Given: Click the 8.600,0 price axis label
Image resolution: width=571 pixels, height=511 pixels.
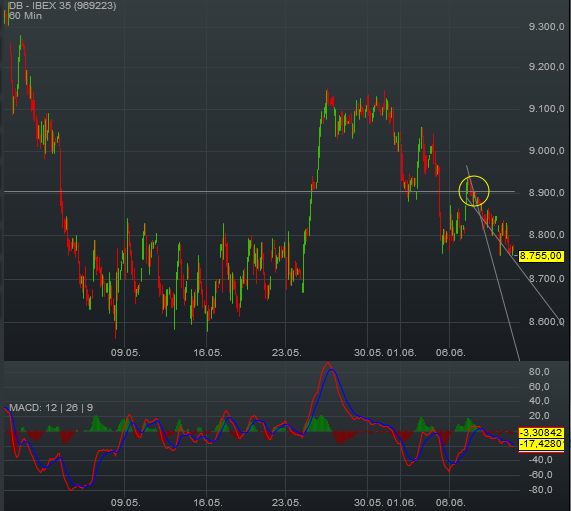Looking at the screenshot, I should (x=546, y=322).
